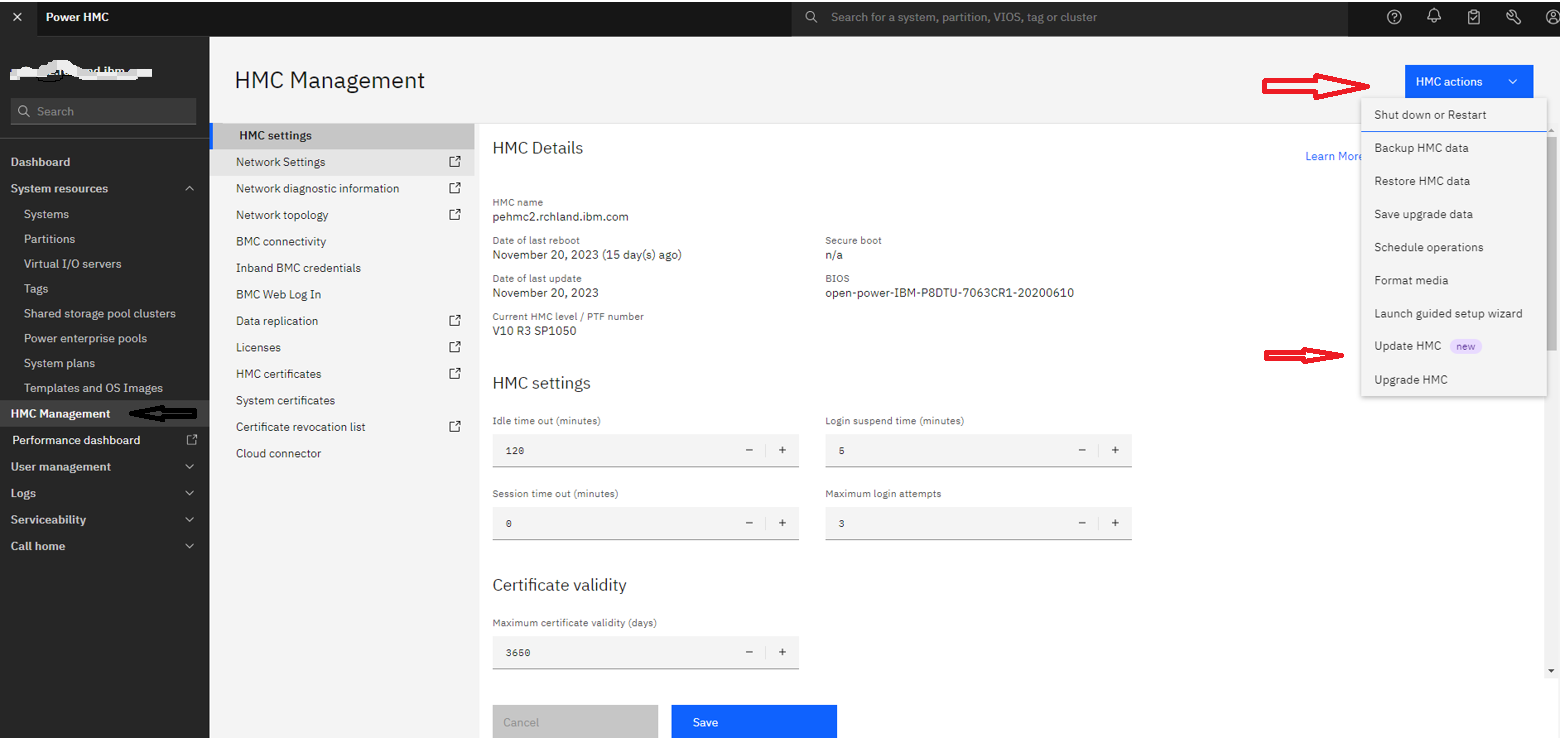1560x741 pixels.
Task: Open System plans in the sidebar
Action: 59,363
